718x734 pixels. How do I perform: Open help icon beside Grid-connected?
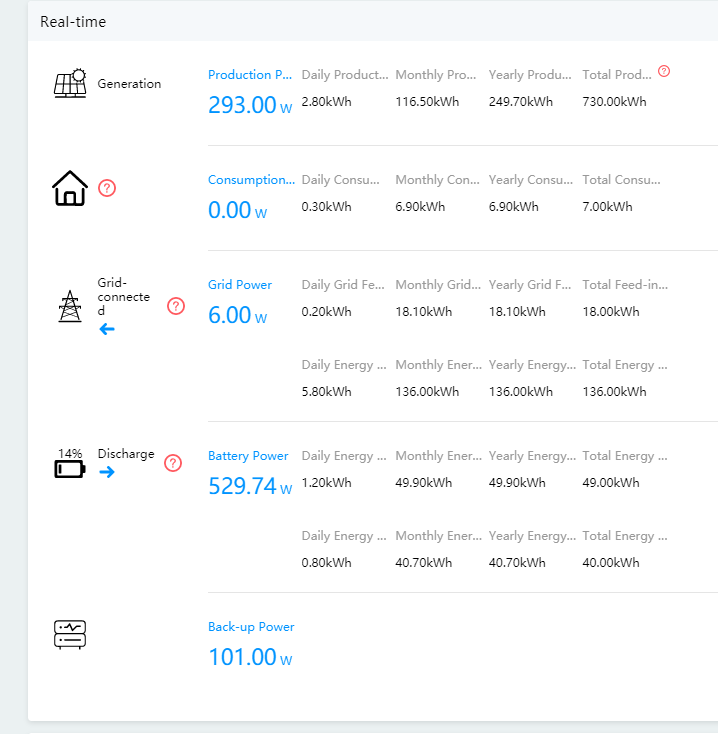(176, 306)
